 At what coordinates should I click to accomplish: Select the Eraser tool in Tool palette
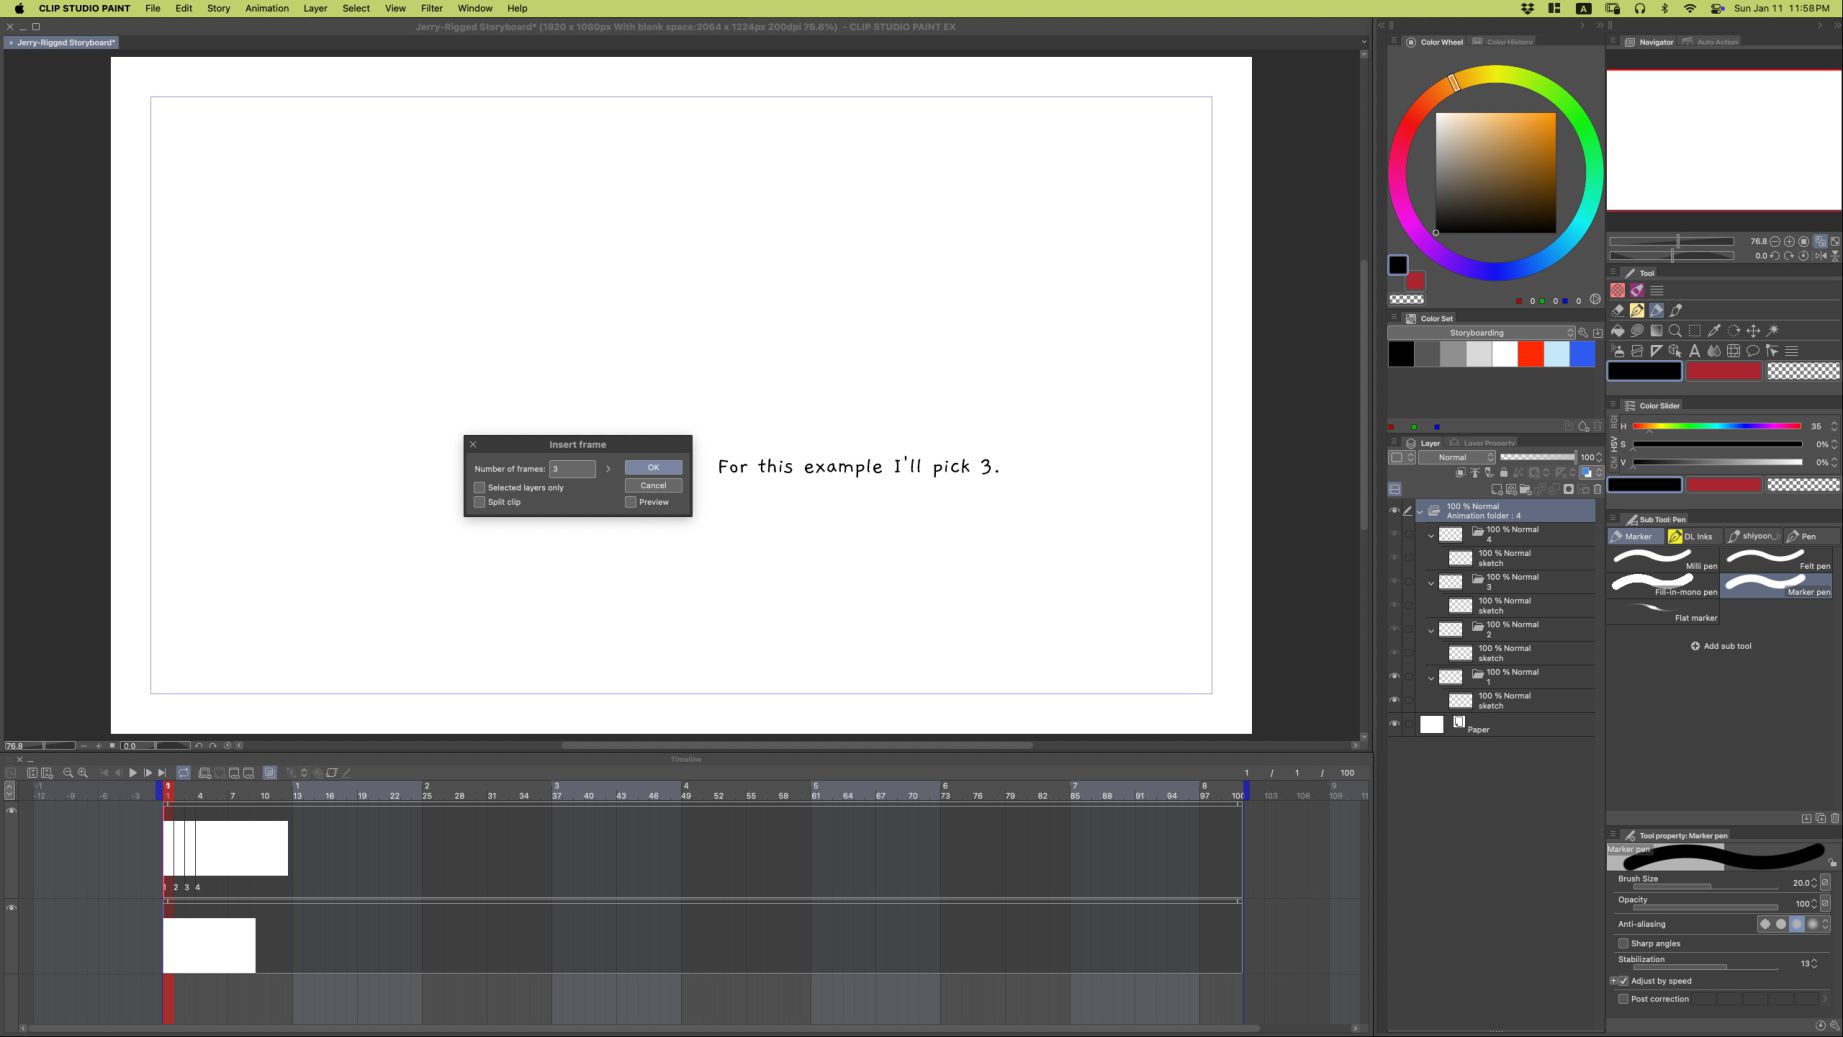click(1617, 310)
